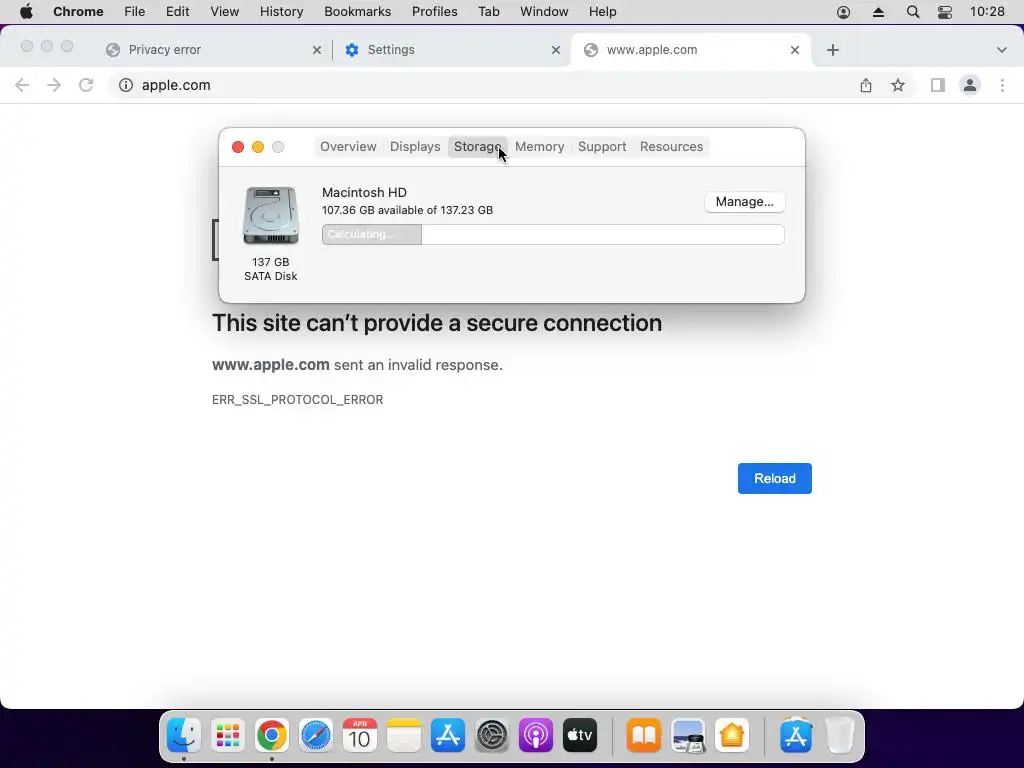Open the Window menu
1024x768 pixels.
point(544,12)
